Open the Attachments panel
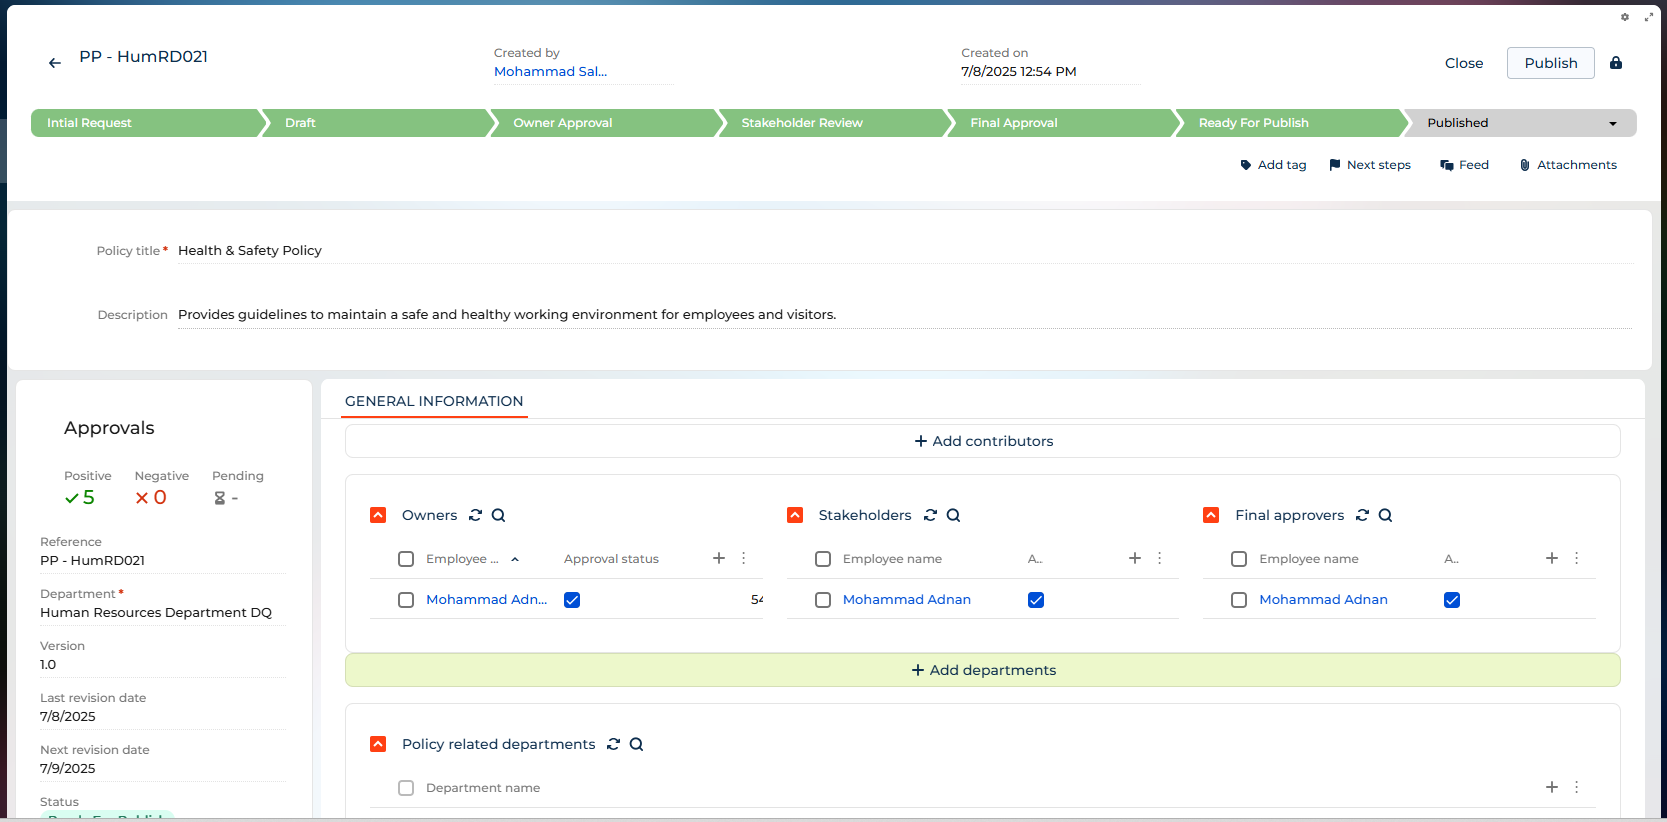Image resolution: width=1667 pixels, height=822 pixels. 1567,165
